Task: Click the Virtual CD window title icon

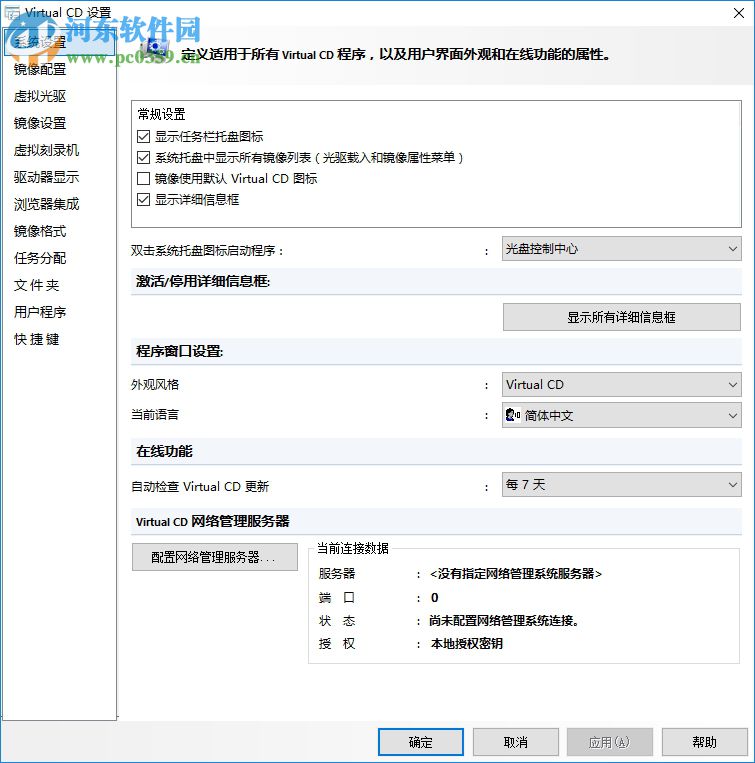Action: click(x=12, y=12)
